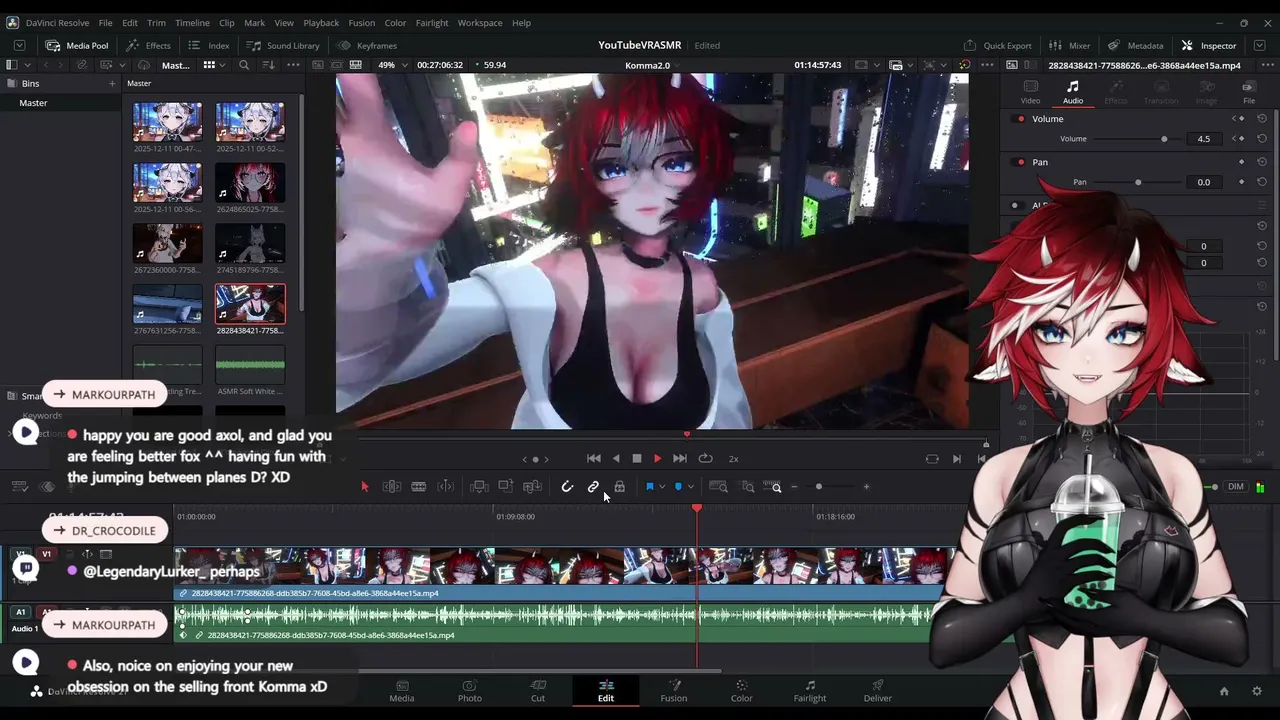Toggle Linked Selection chain icon
Viewport: 1280px width, 720px height.
[x=593, y=487]
